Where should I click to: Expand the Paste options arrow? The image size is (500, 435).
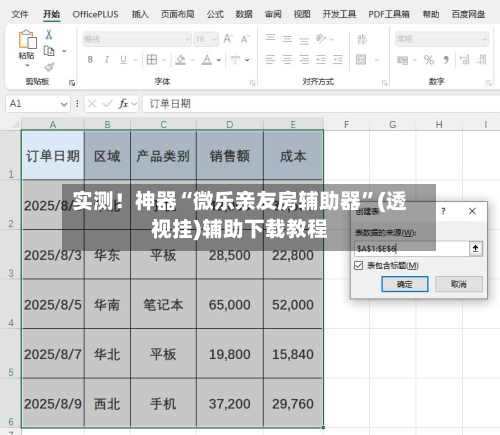[x=27, y=65]
